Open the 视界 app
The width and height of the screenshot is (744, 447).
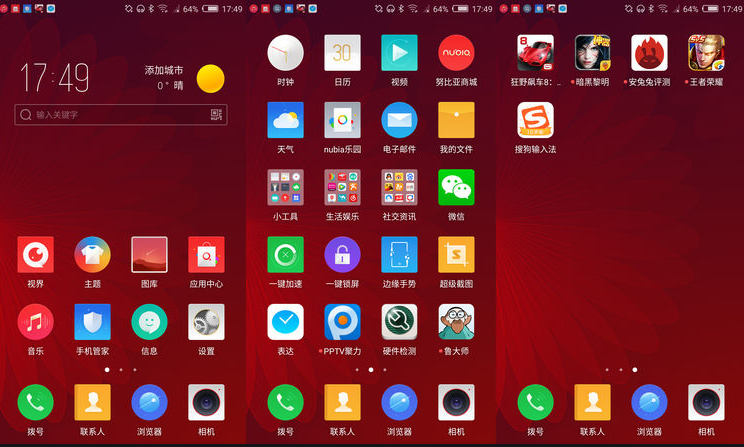click(x=36, y=255)
